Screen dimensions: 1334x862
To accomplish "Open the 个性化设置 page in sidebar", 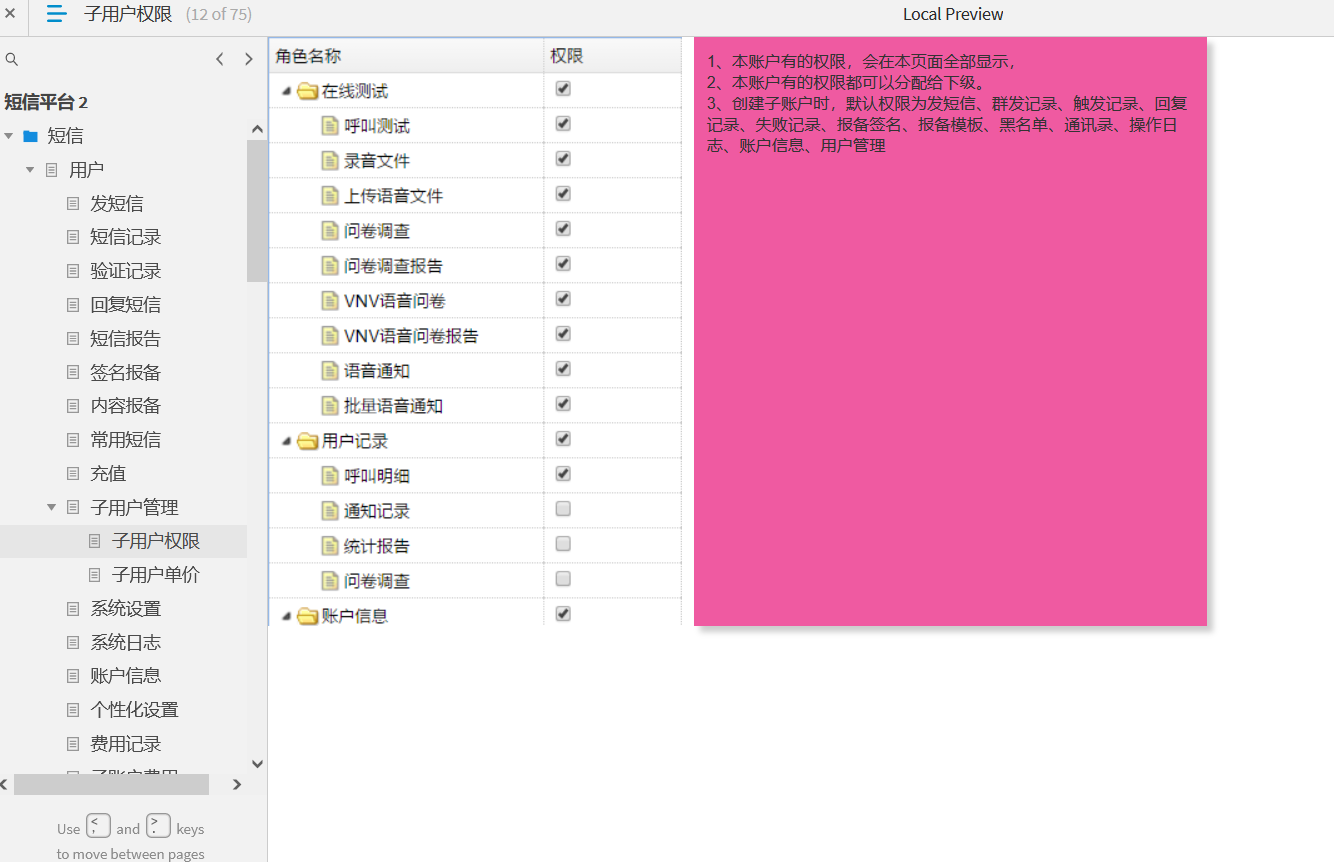I will [x=135, y=710].
